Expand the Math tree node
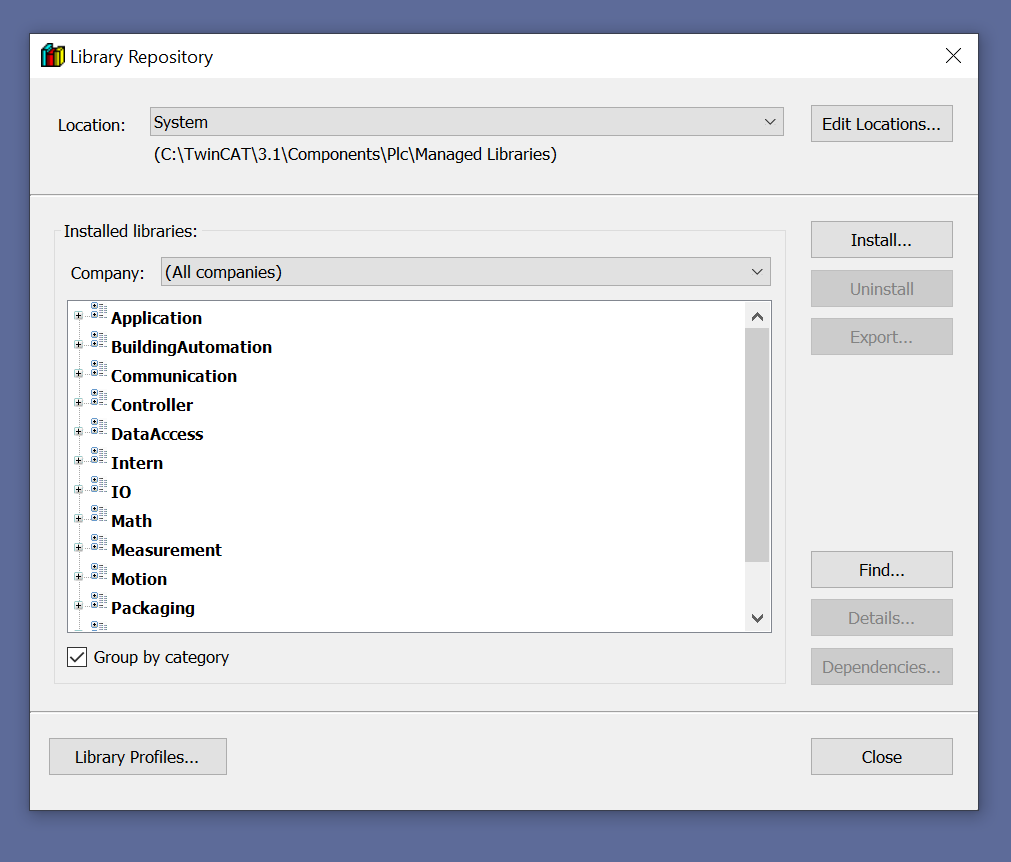Image resolution: width=1011 pixels, height=862 pixels. tap(78, 518)
